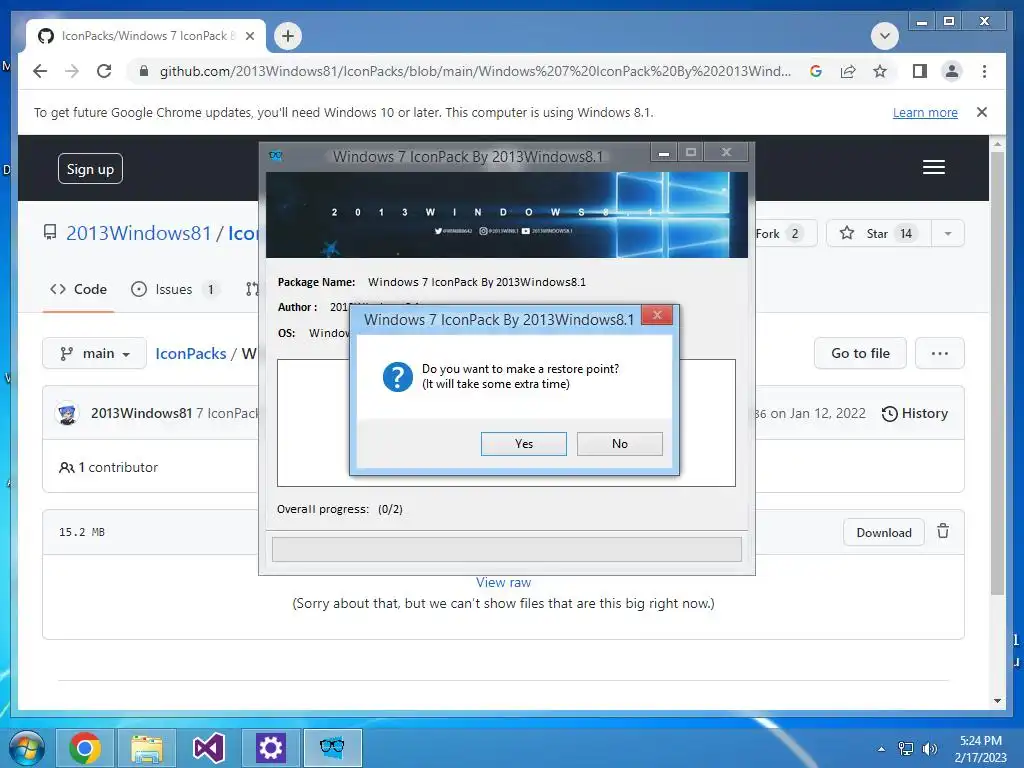Click the scrollbar down arrow
The width and height of the screenshot is (1024, 768).
click(x=997, y=701)
